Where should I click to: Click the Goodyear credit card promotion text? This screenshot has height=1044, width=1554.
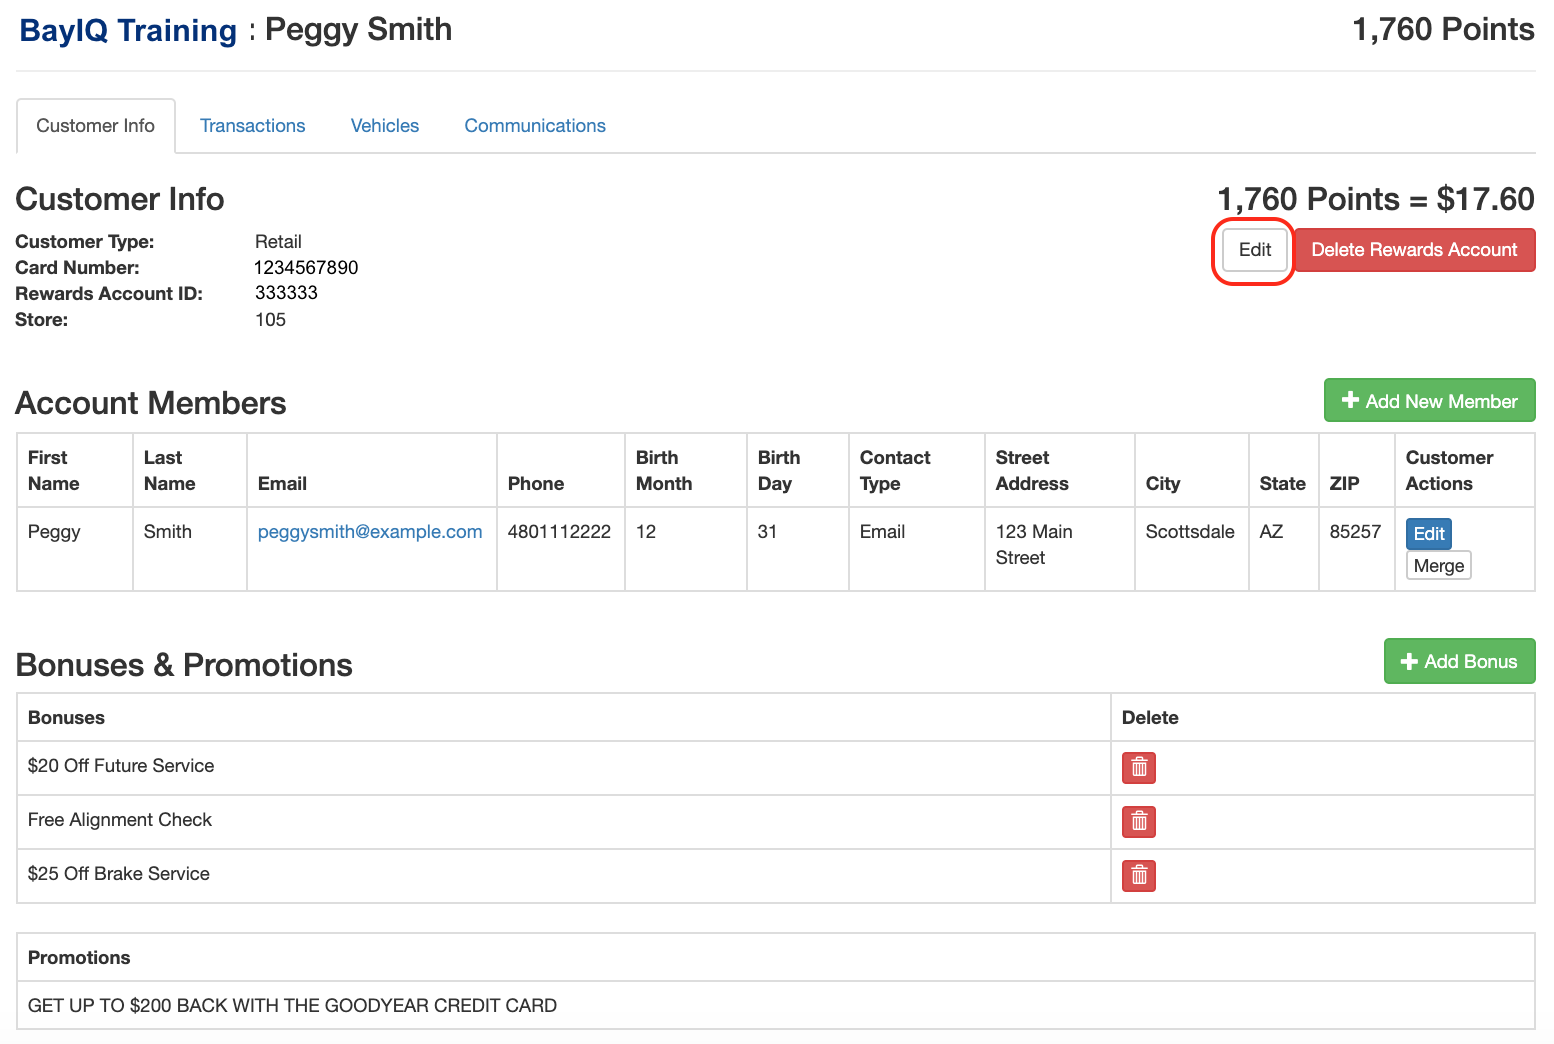(x=292, y=1006)
